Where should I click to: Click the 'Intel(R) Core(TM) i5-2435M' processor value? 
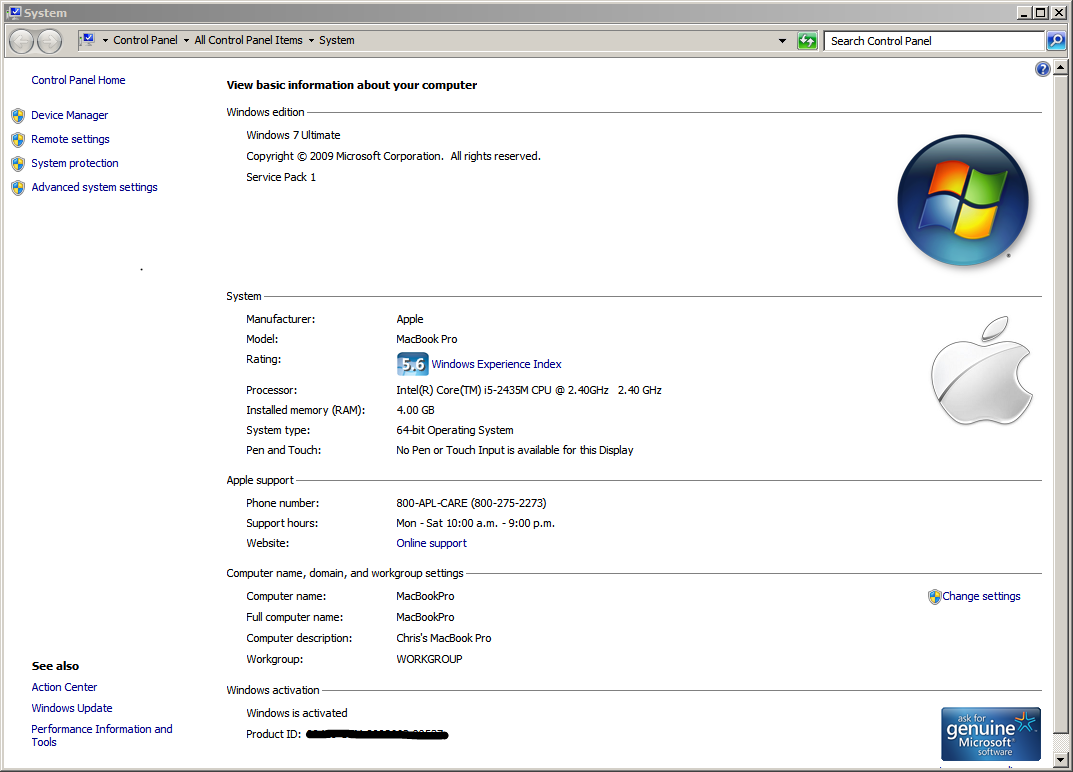coord(529,390)
